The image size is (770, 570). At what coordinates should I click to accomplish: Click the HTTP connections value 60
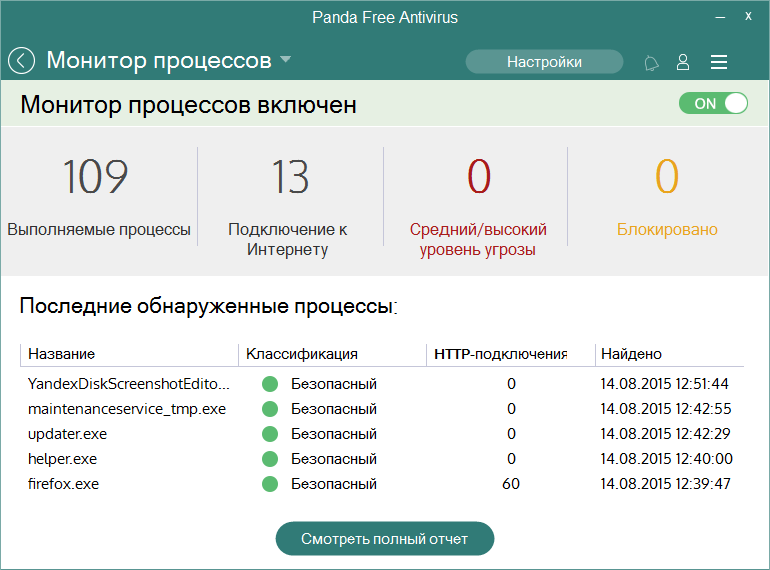click(x=511, y=484)
